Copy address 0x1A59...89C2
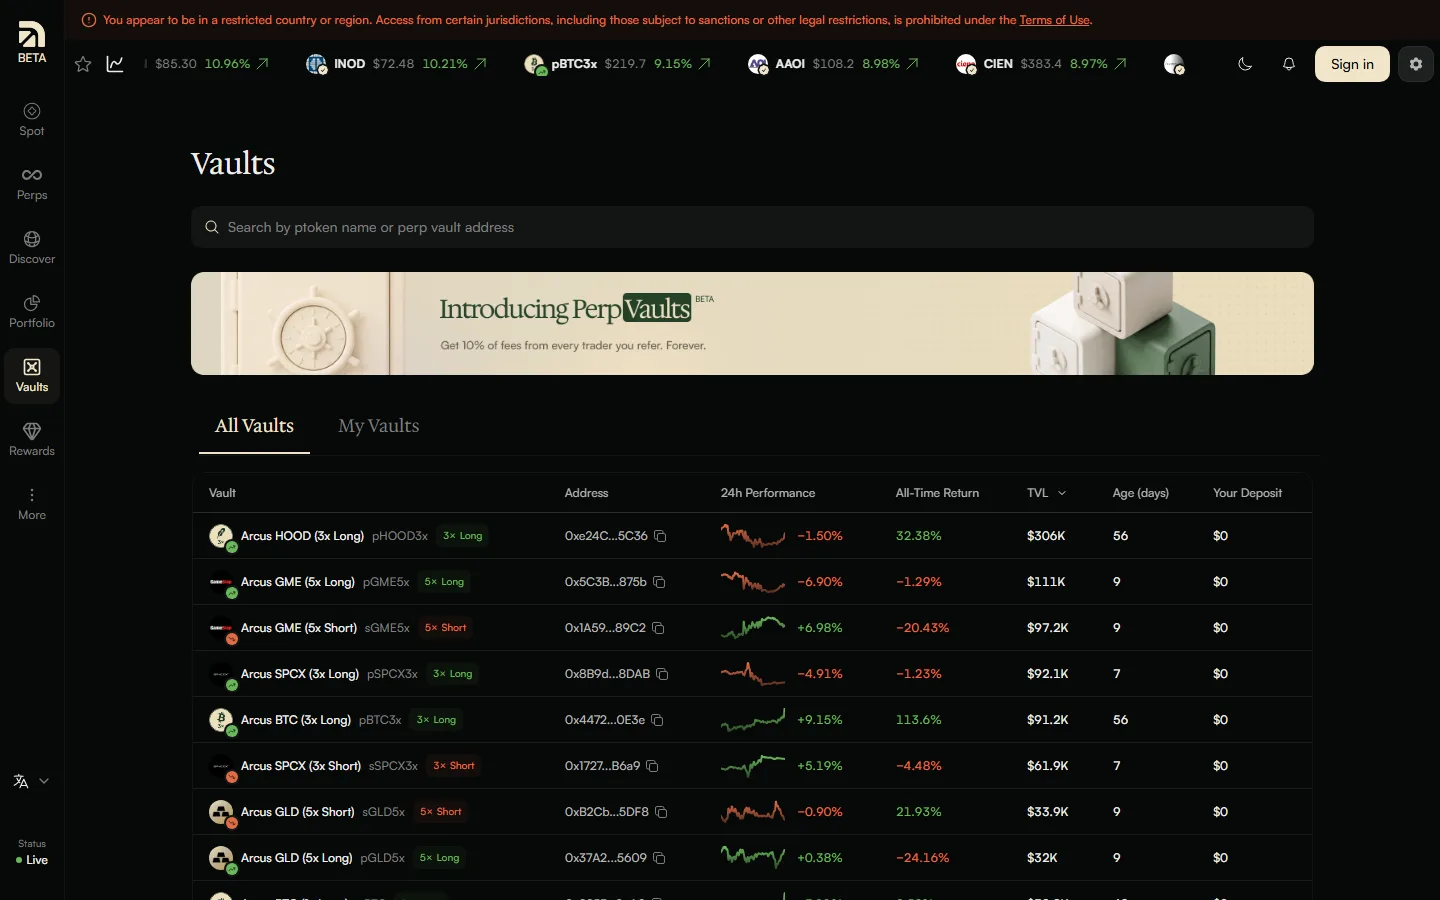Viewport: 1440px width, 900px height. [x=658, y=628]
